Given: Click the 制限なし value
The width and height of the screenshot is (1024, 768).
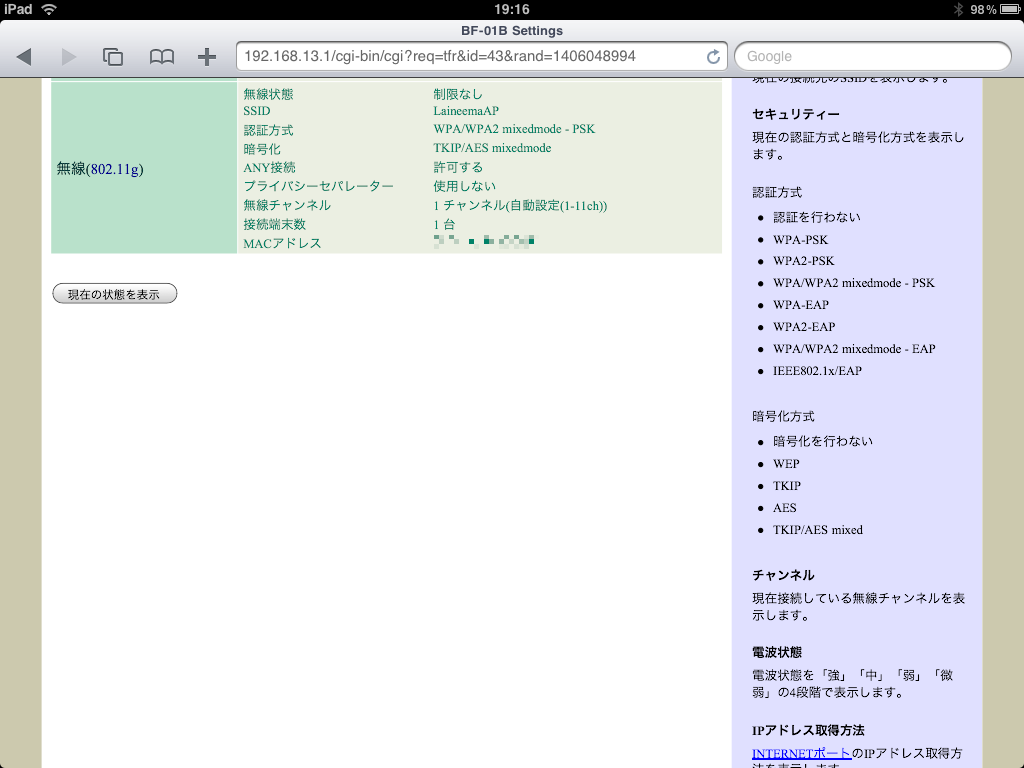Looking at the screenshot, I should tap(457, 93).
